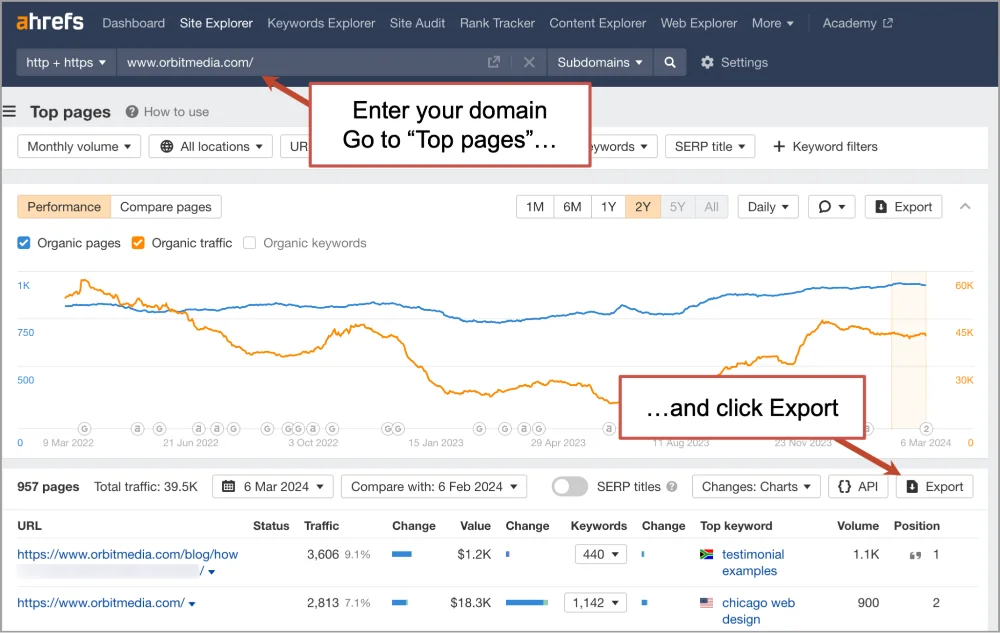Image resolution: width=1000 pixels, height=633 pixels.
Task: Open the 440 keywords dropdown
Action: click(600, 554)
